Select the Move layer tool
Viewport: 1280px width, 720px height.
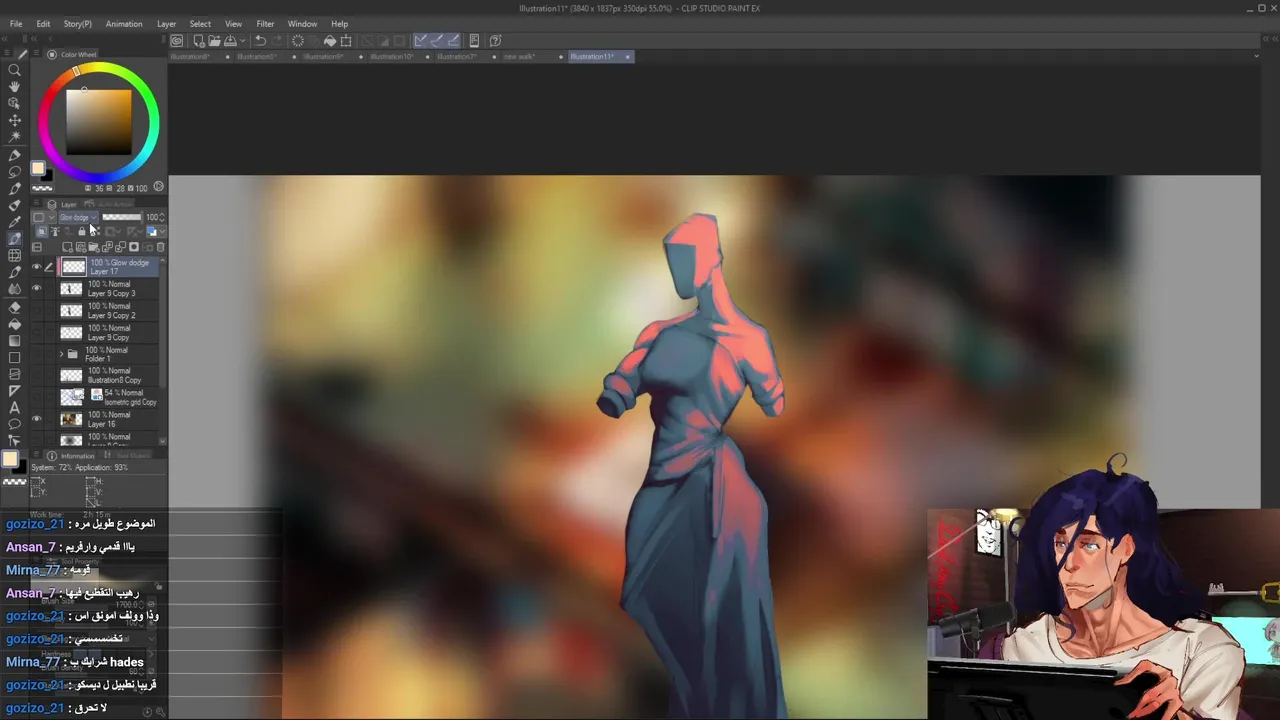14,121
